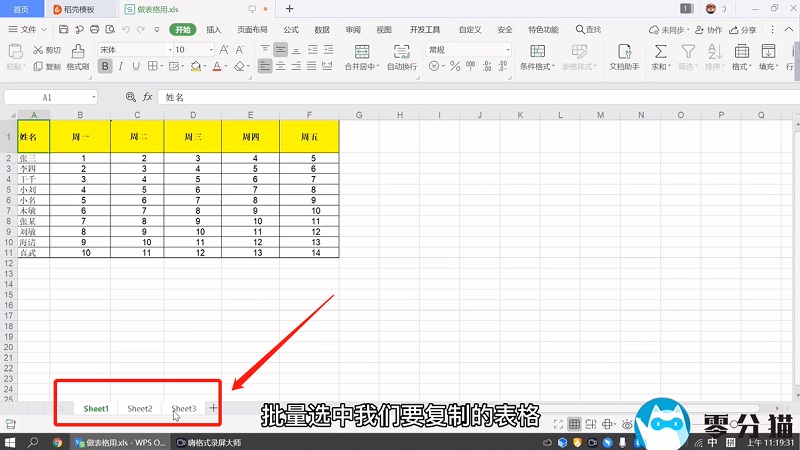The height and width of the screenshot is (450, 800).
Task: Toggle Underline formatting button
Action: tap(137, 67)
